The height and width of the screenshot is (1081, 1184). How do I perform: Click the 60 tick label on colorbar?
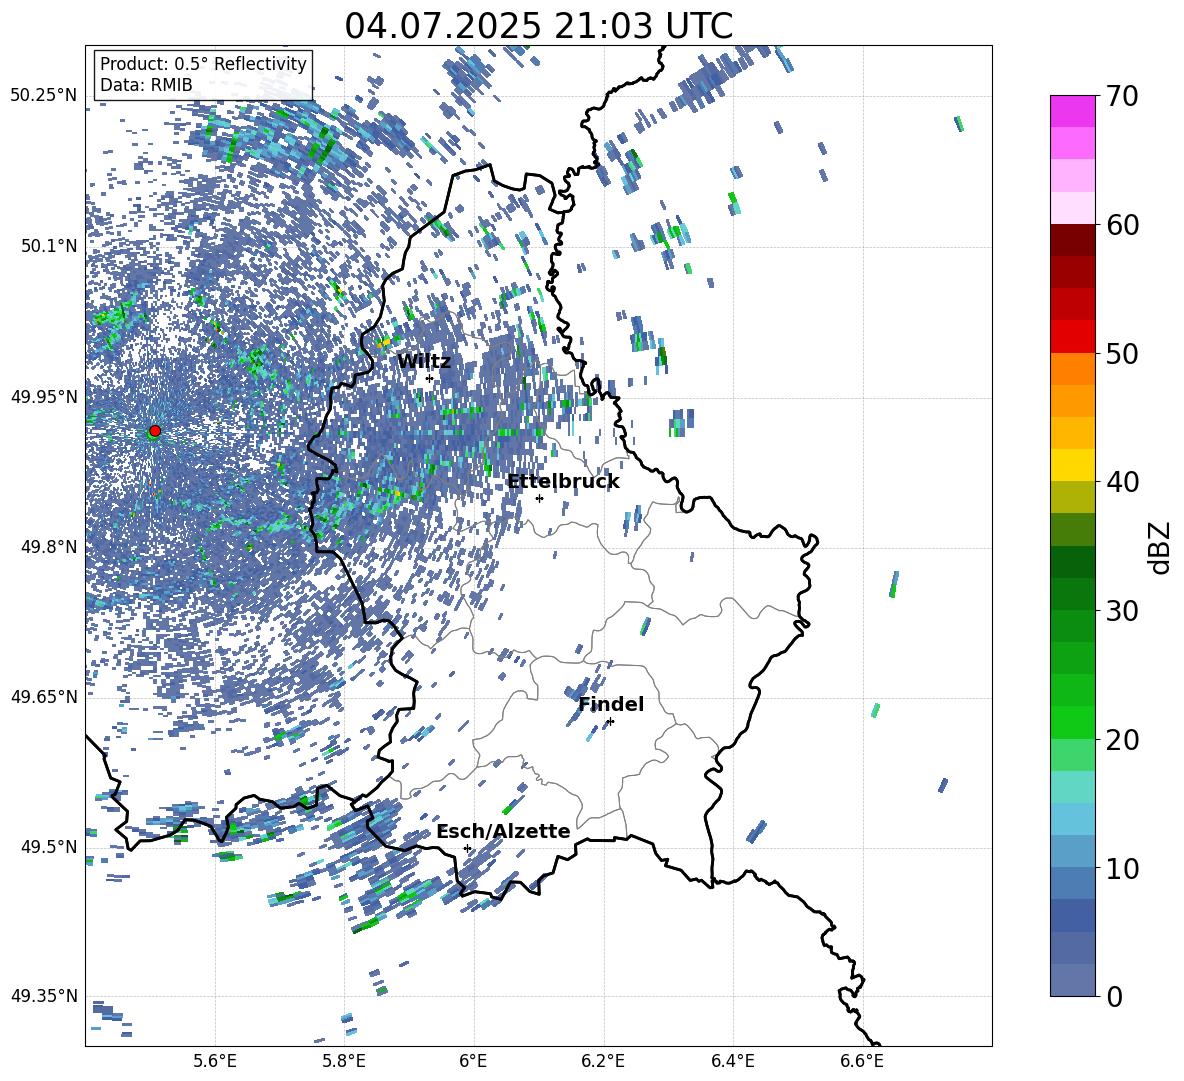(1122, 225)
